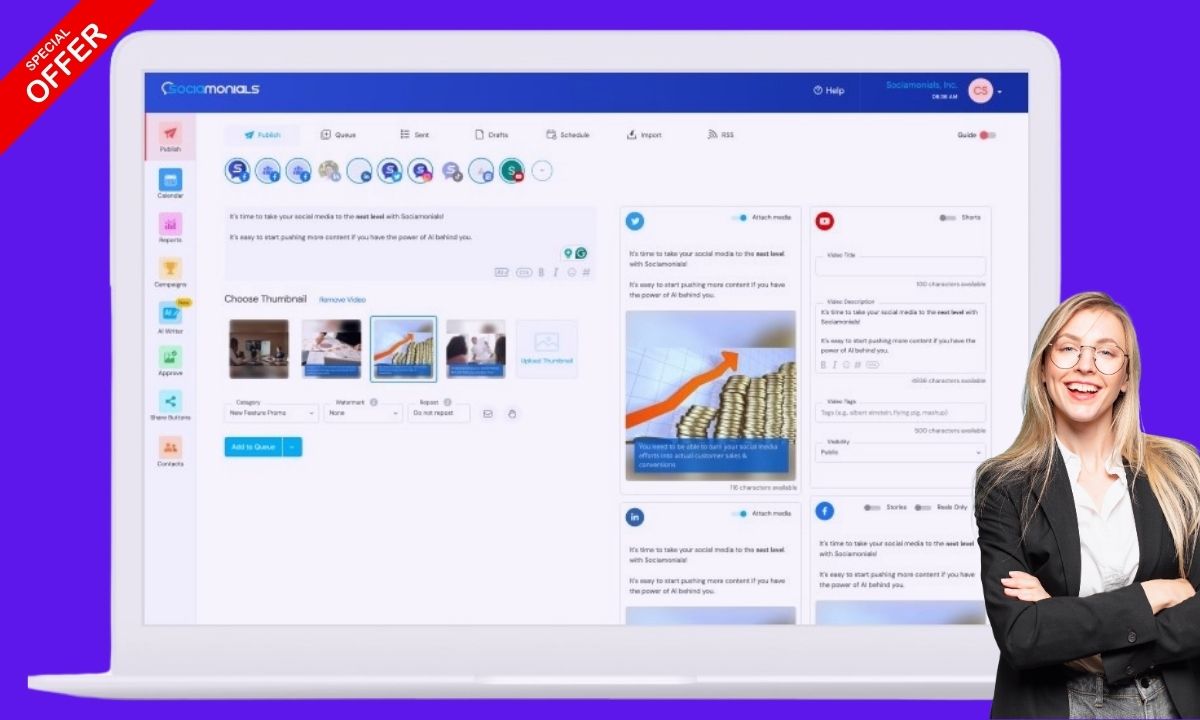Open the Visibility dropdown set to Public
This screenshot has width=1200, height=720.
(x=900, y=452)
